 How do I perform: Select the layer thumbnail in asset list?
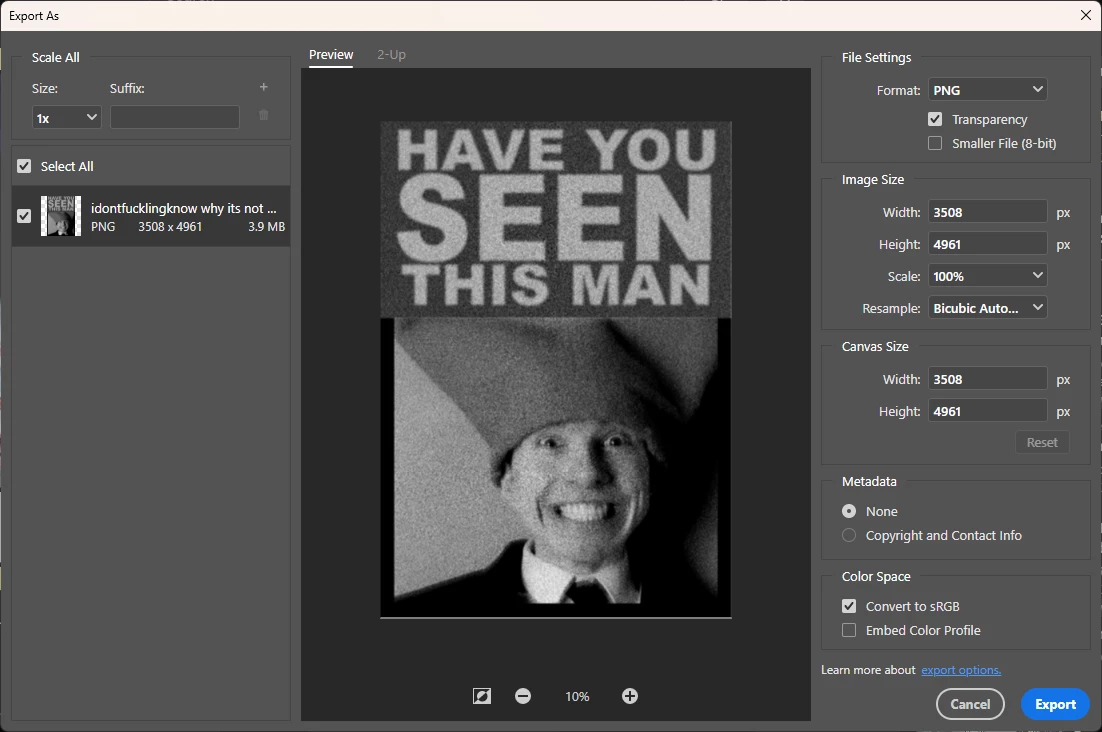pos(61,216)
